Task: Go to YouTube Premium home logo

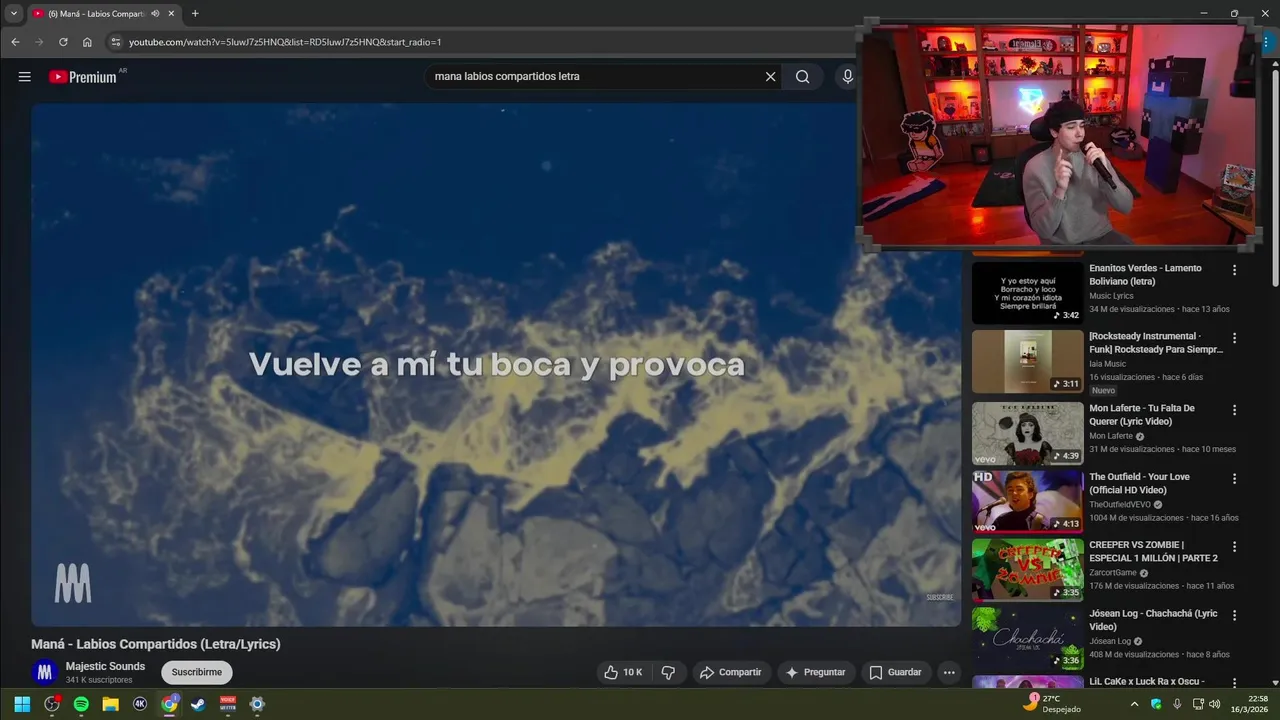Action: pyautogui.click(x=83, y=76)
